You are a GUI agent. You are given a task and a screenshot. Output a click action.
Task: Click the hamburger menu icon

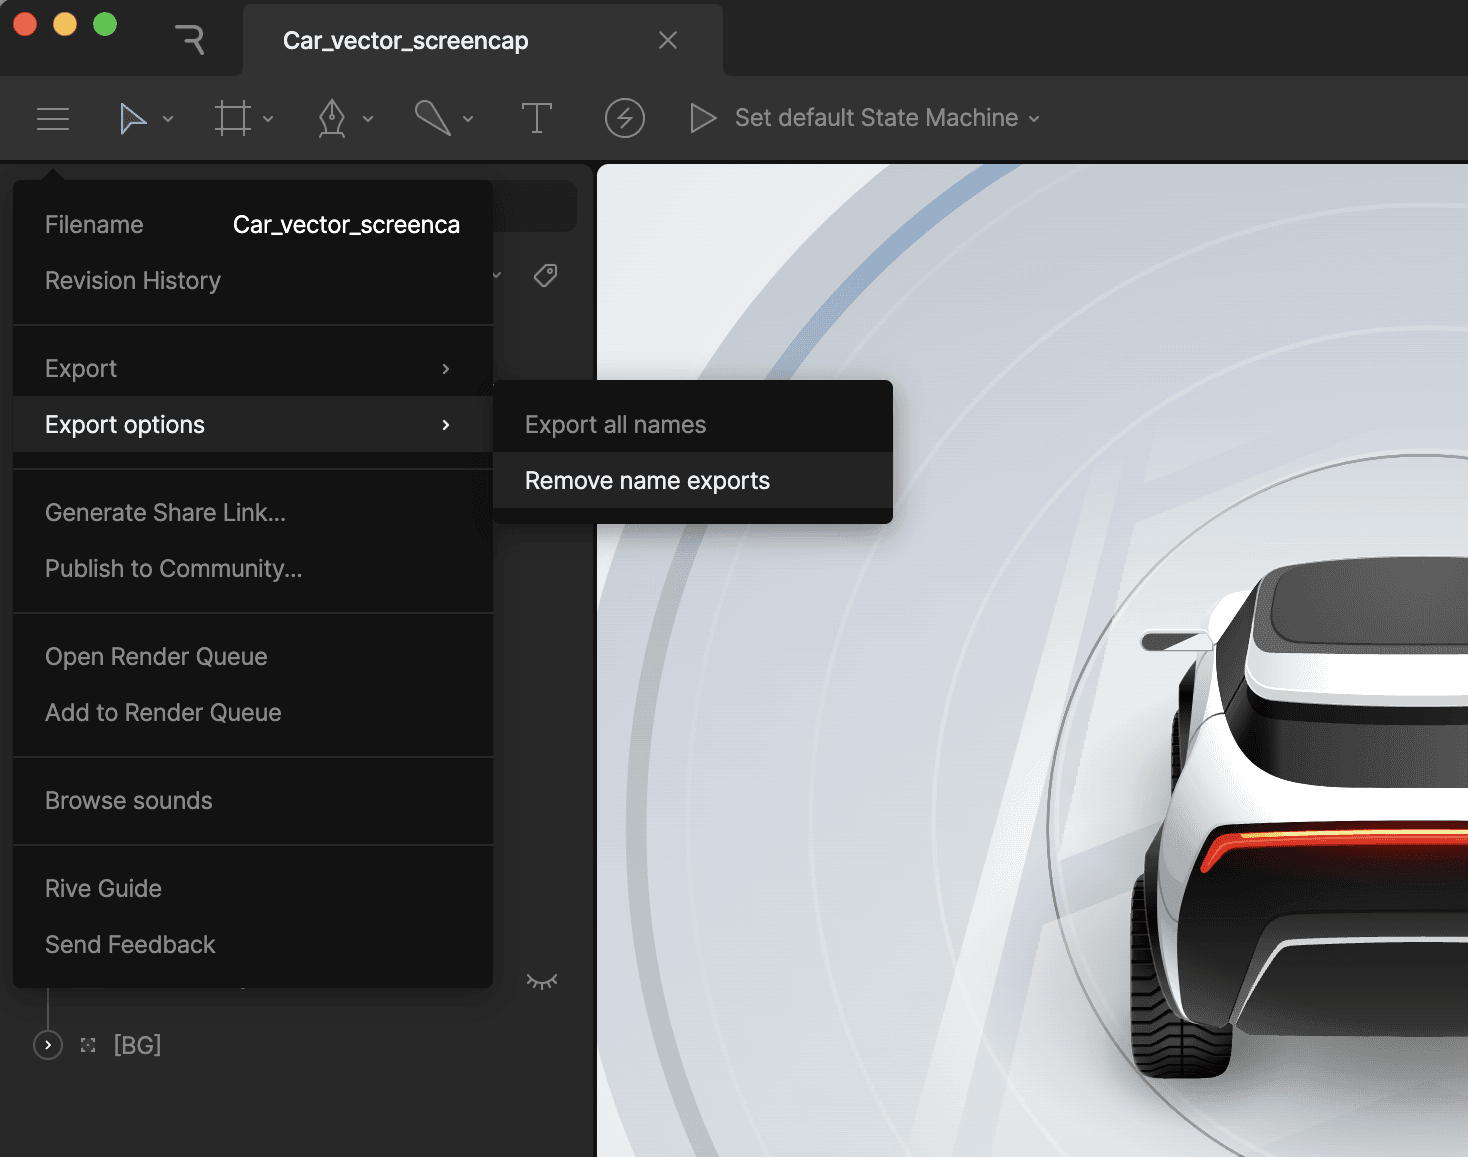53,119
